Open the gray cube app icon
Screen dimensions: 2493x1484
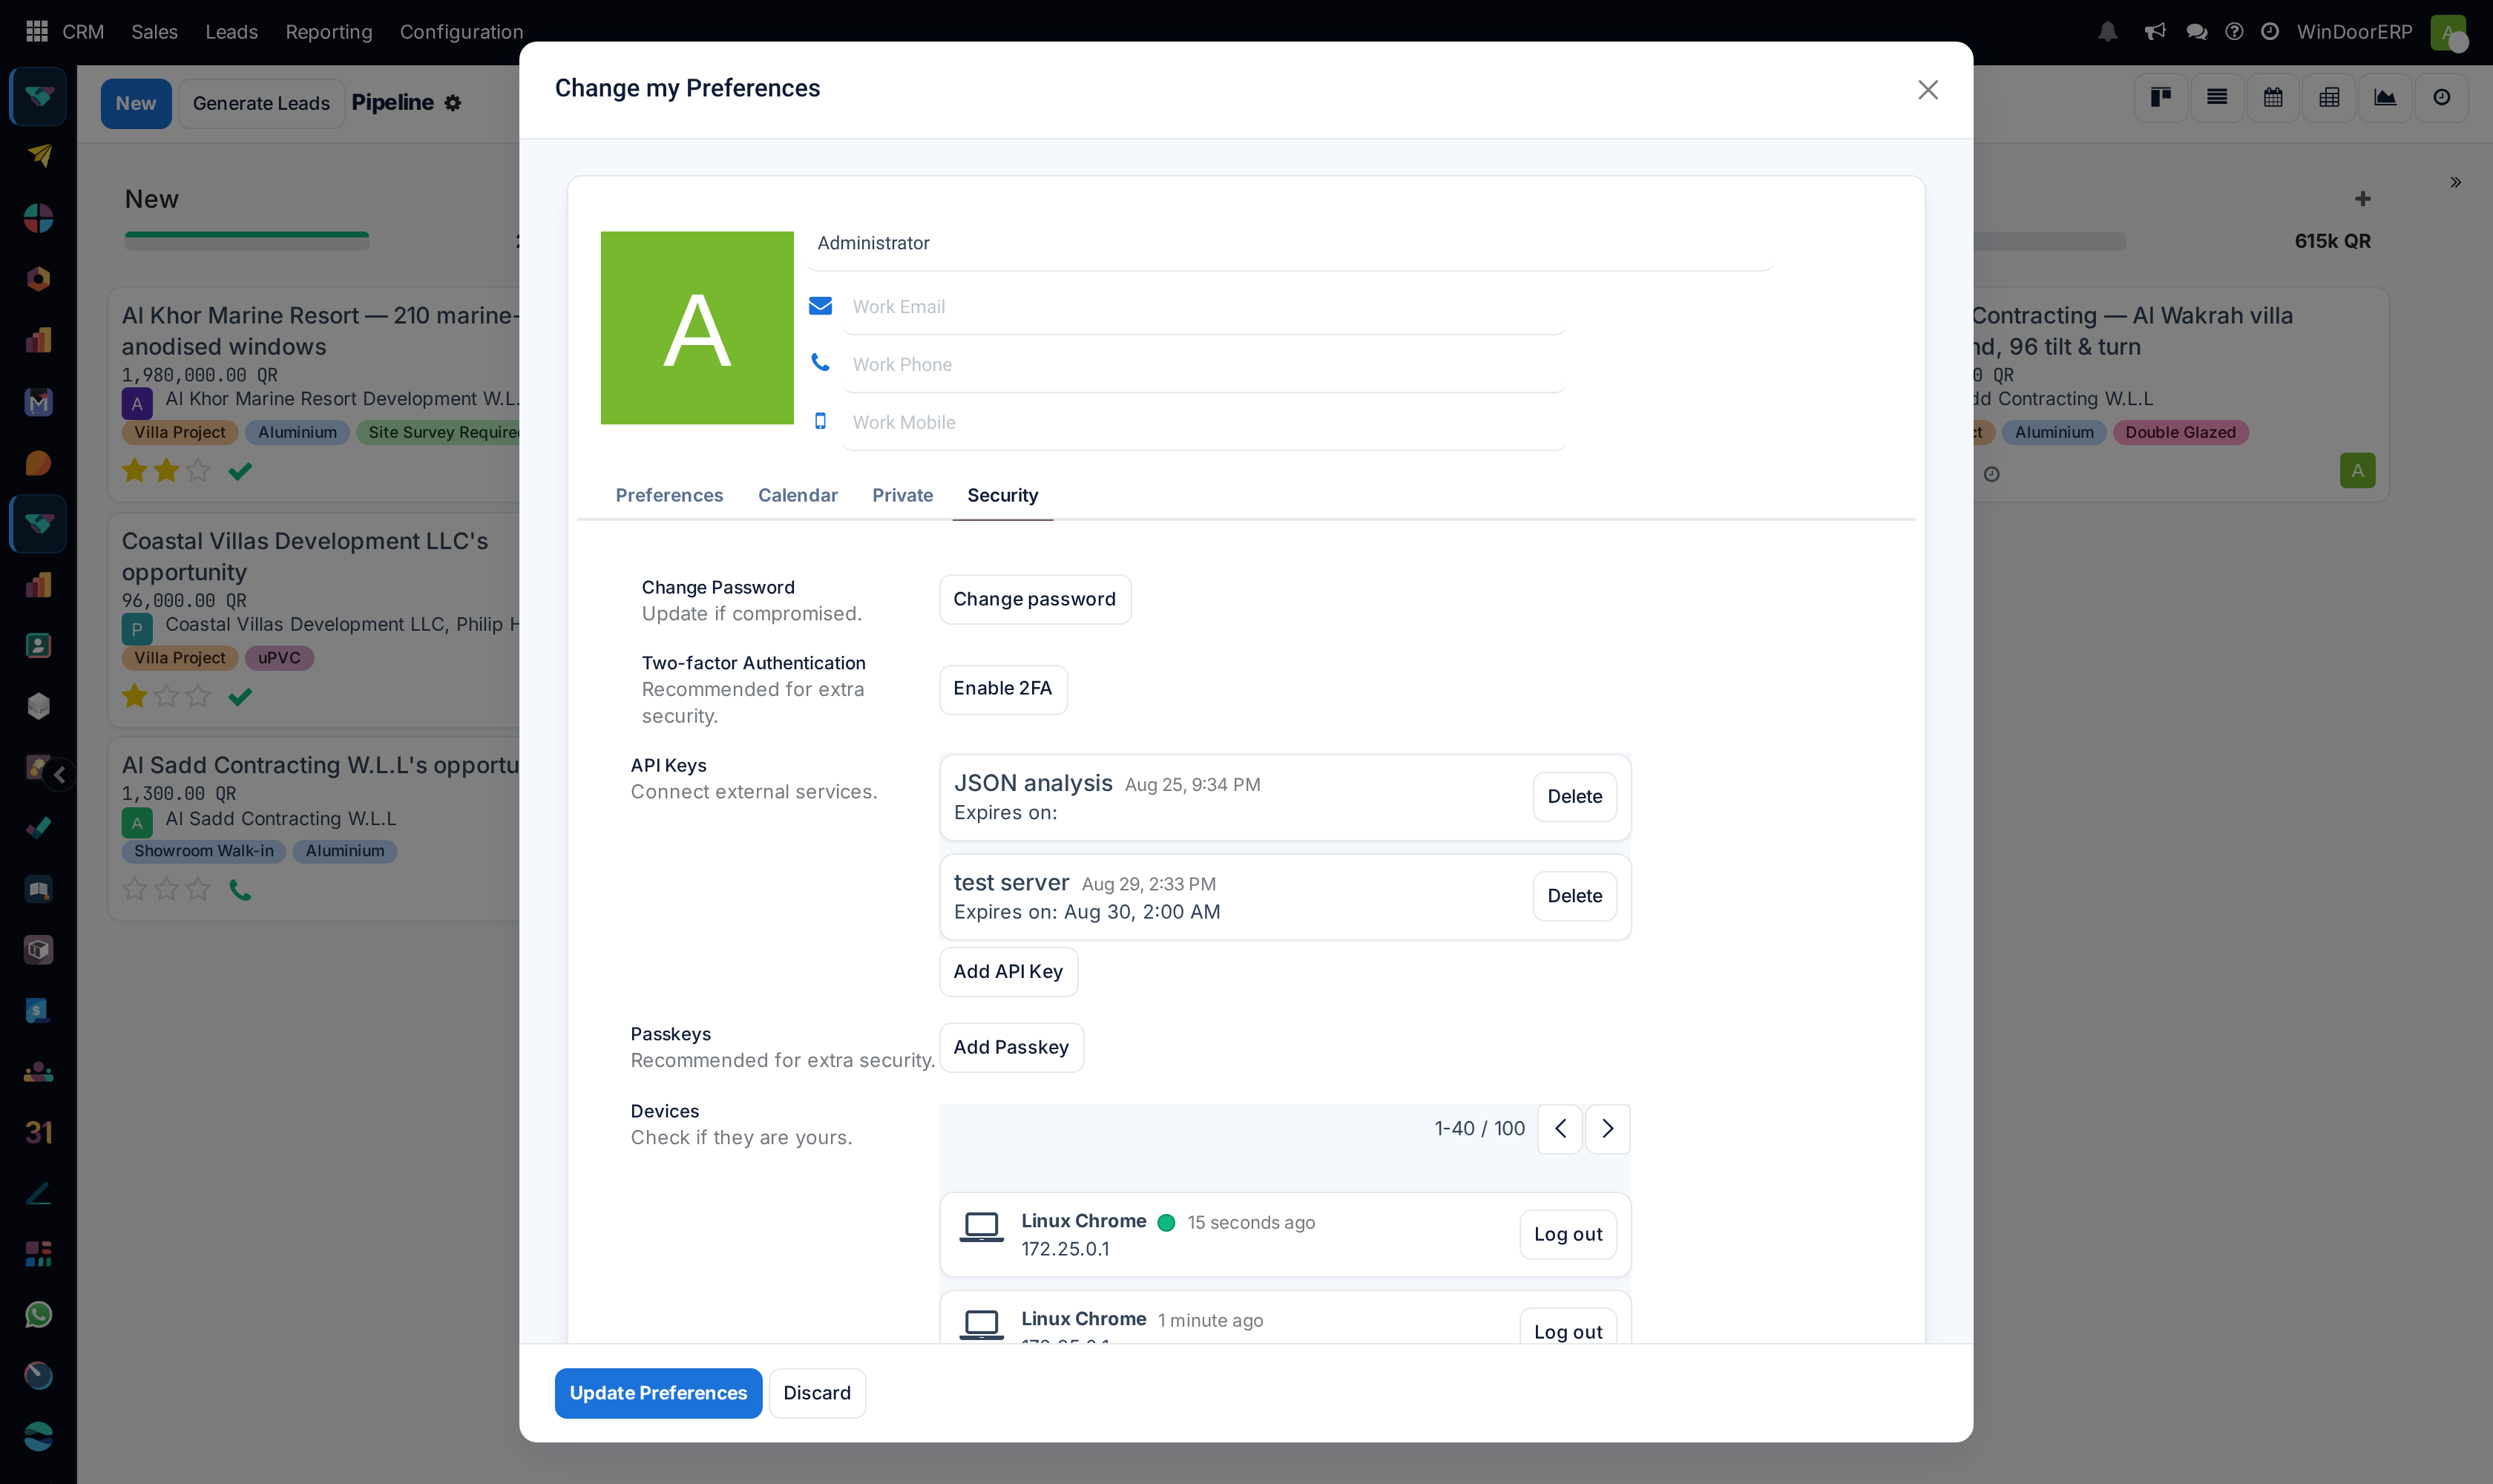[x=38, y=707]
